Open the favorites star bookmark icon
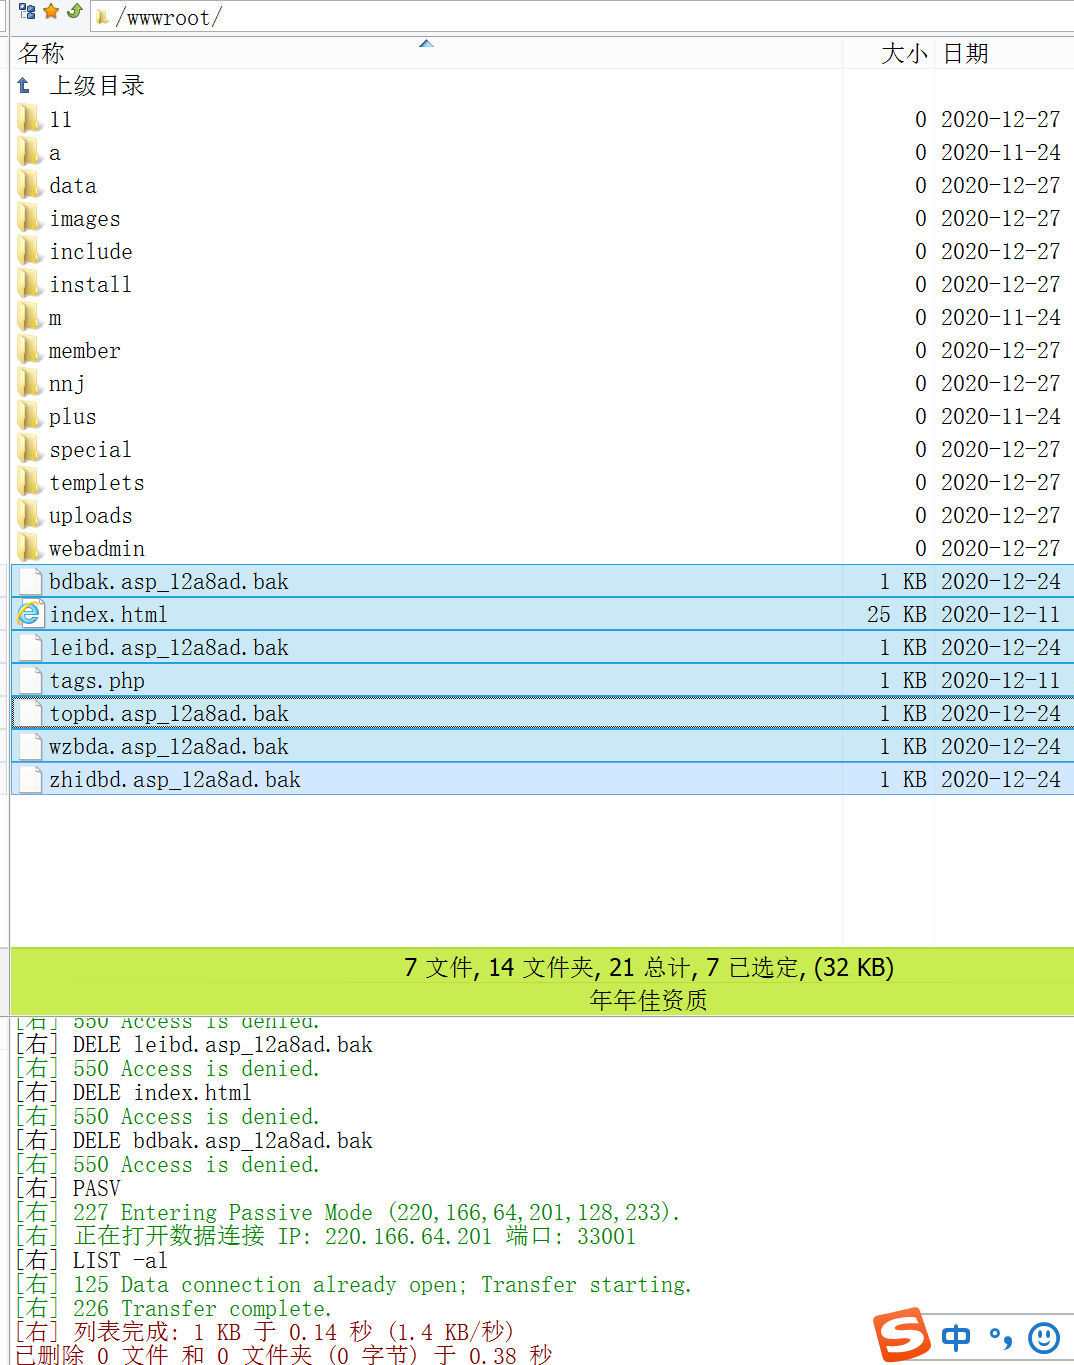 [51, 12]
